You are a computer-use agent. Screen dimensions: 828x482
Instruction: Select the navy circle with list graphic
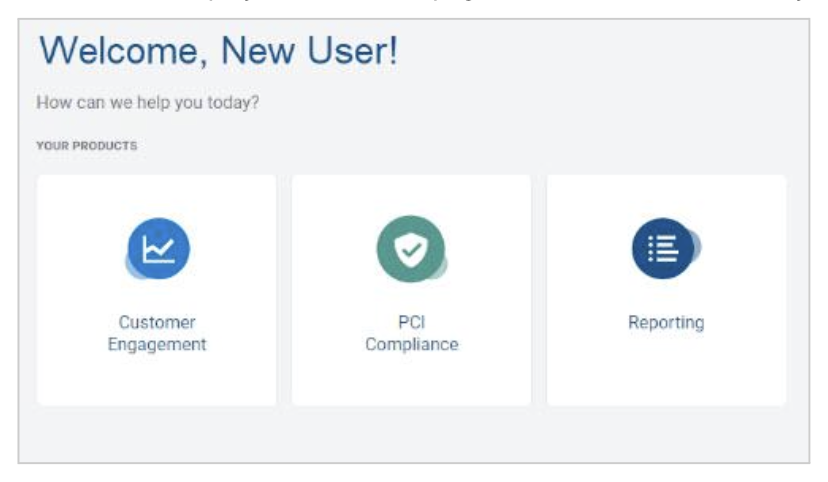click(x=663, y=248)
